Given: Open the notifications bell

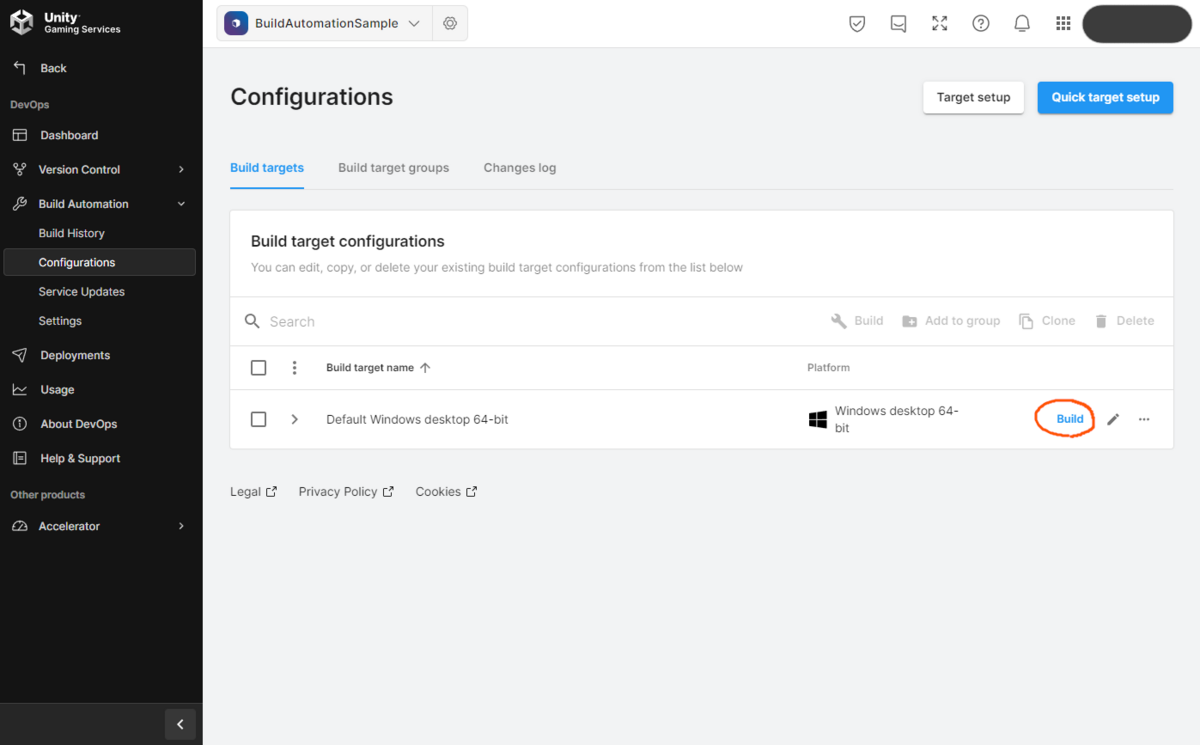Looking at the screenshot, I should 1021,23.
